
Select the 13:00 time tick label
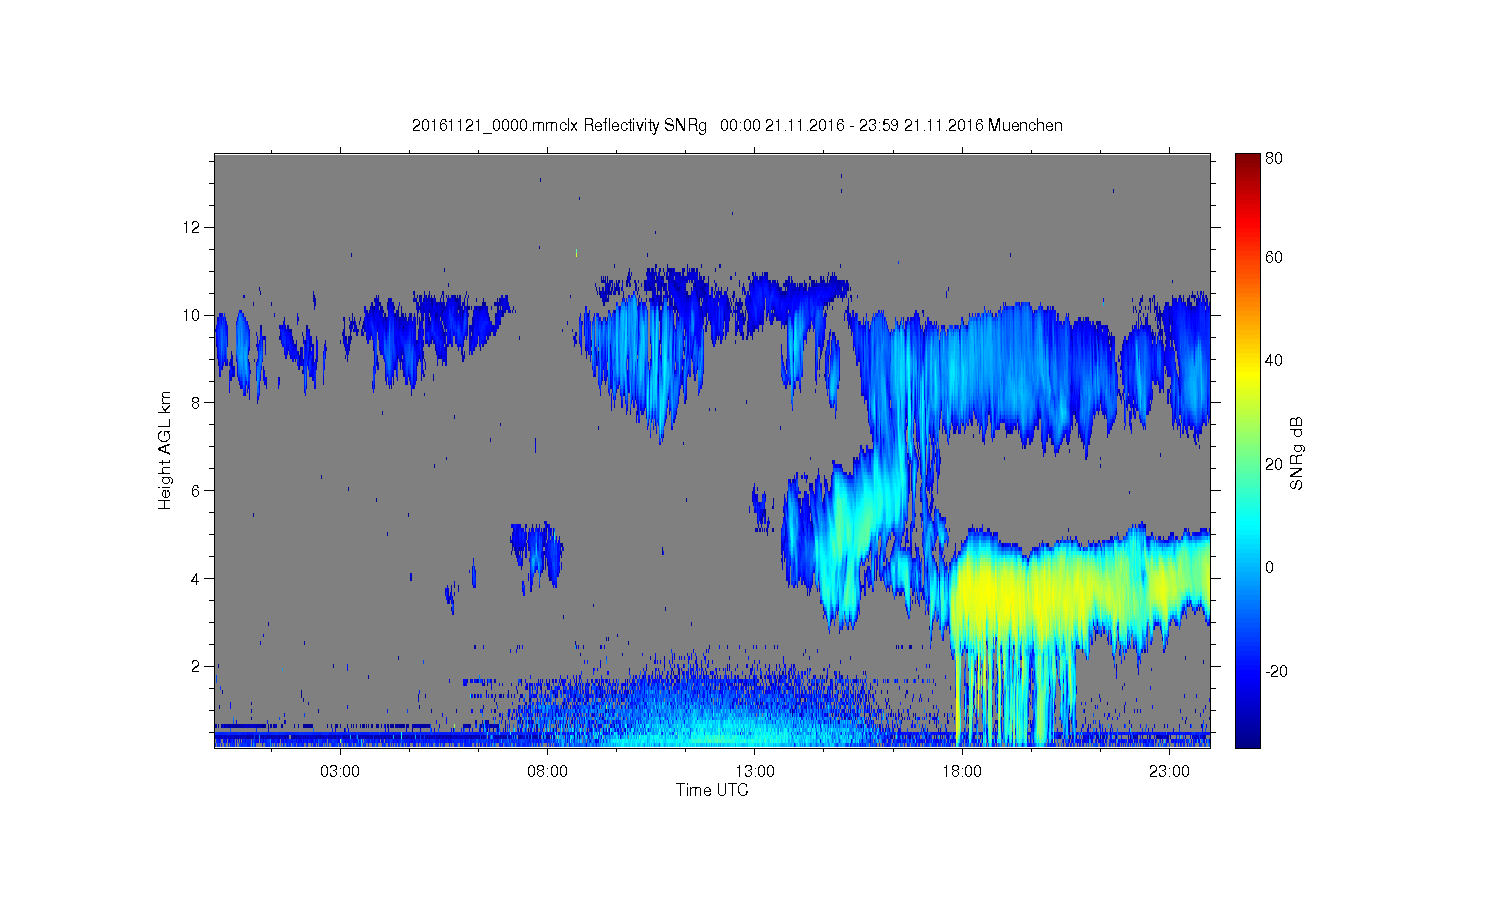pos(755,772)
